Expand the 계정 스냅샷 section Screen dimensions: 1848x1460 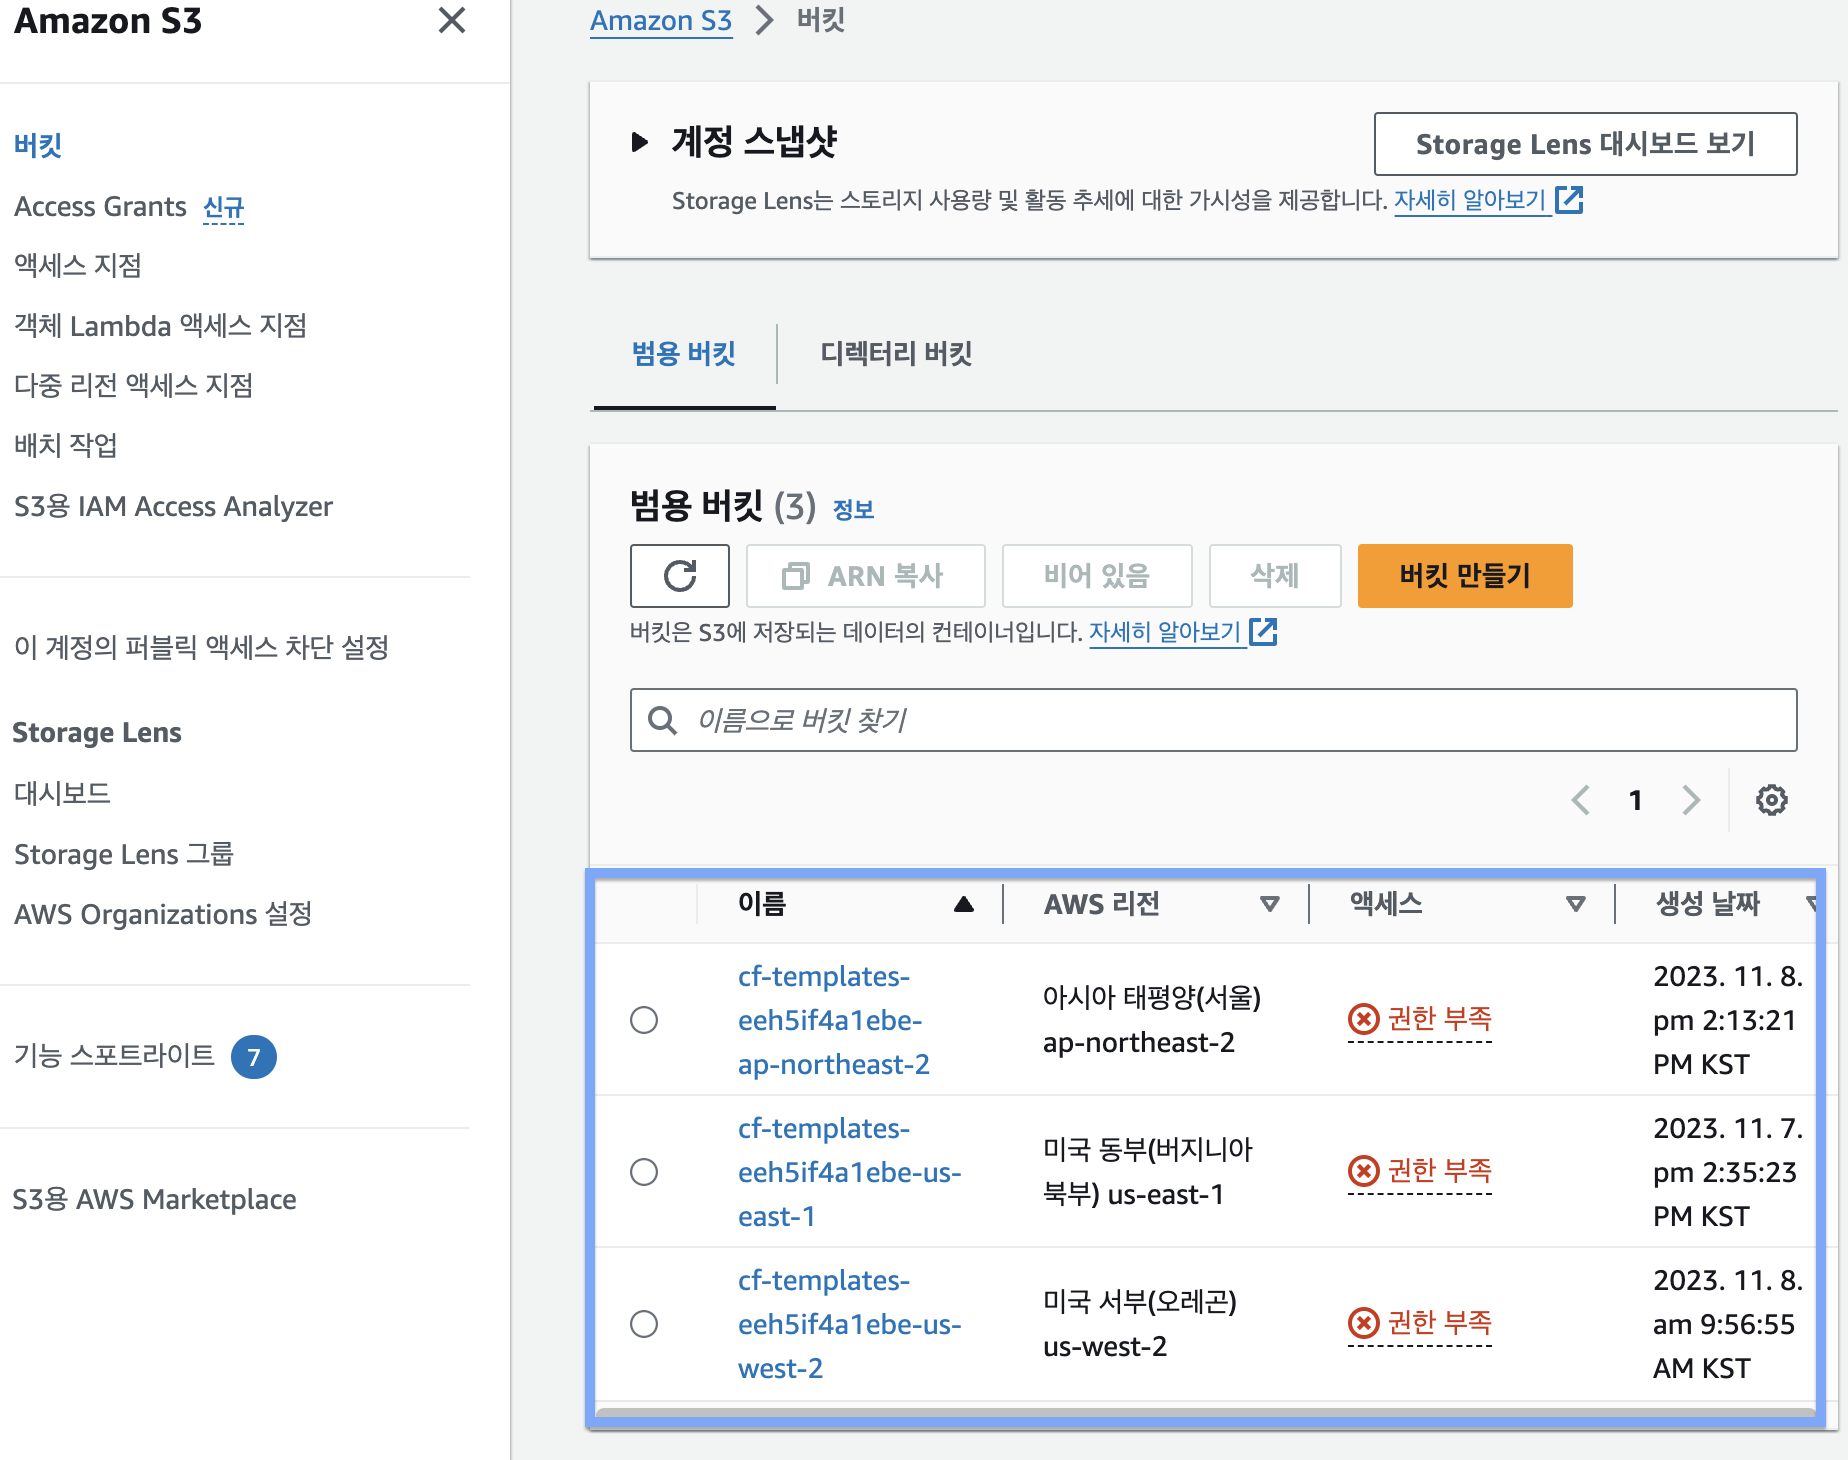coord(640,142)
